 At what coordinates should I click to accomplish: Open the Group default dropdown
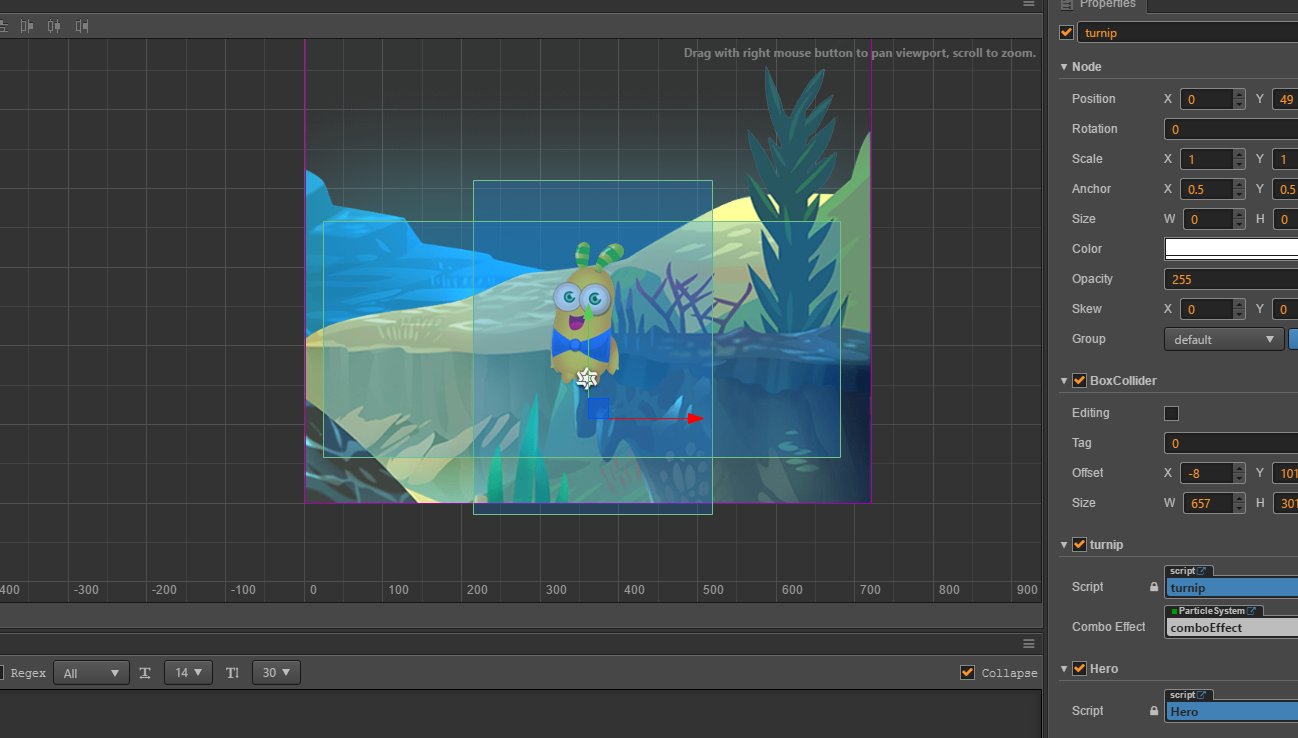[x=1224, y=339]
